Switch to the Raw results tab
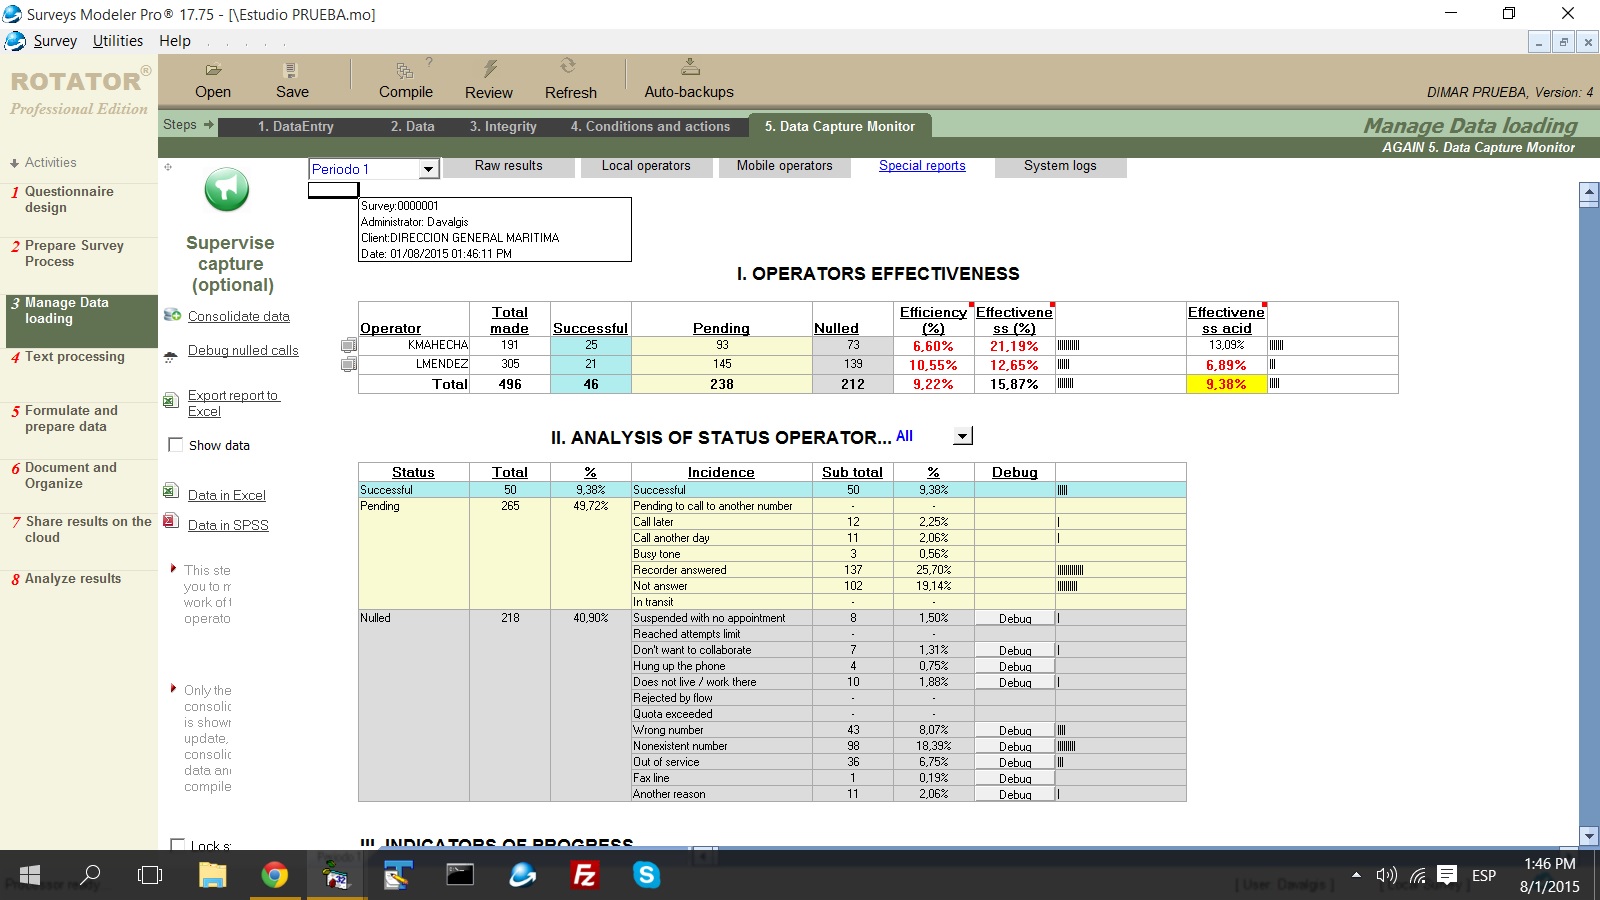This screenshot has width=1600, height=900. point(508,166)
